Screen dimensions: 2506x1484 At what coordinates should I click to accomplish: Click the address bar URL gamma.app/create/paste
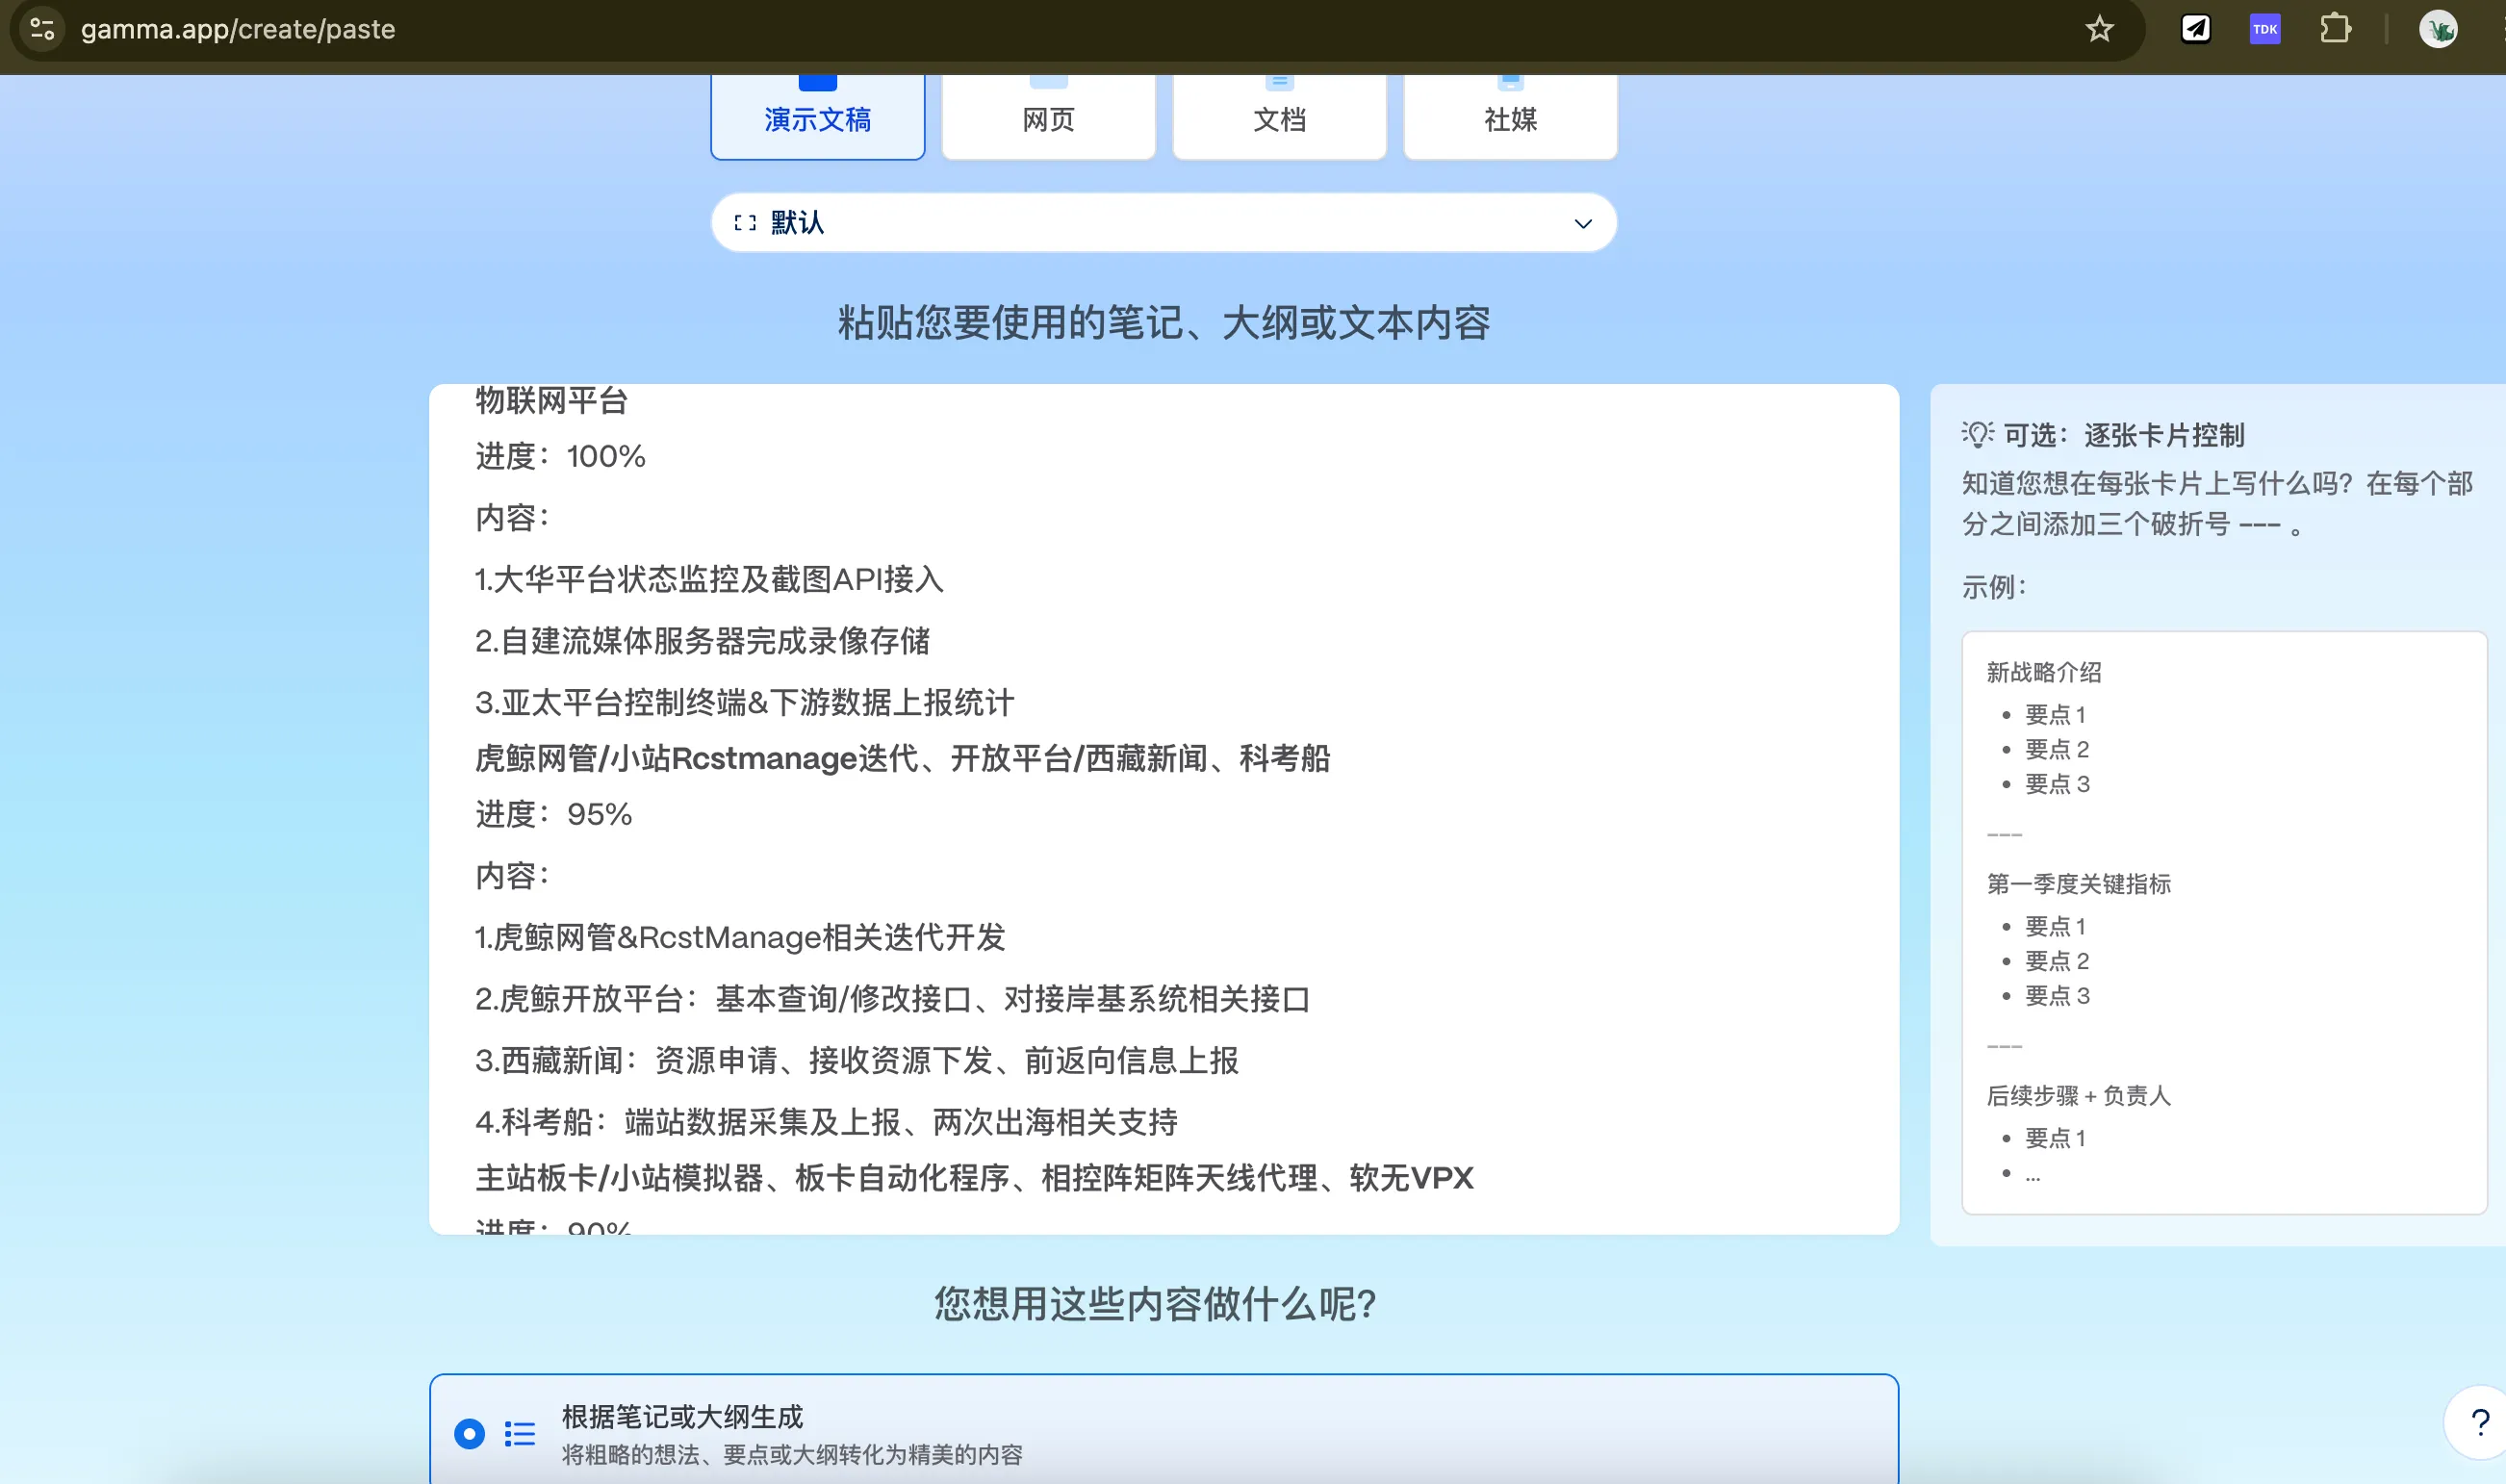click(238, 29)
